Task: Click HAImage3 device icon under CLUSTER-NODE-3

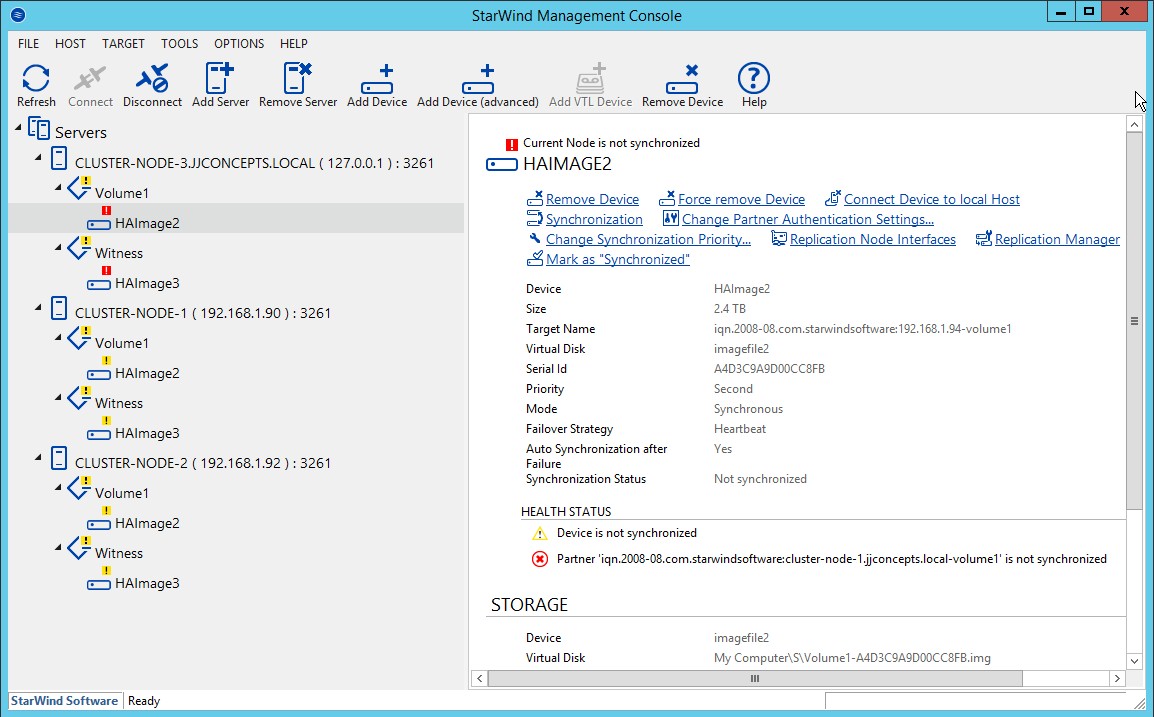Action: pyautogui.click(x=99, y=280)
